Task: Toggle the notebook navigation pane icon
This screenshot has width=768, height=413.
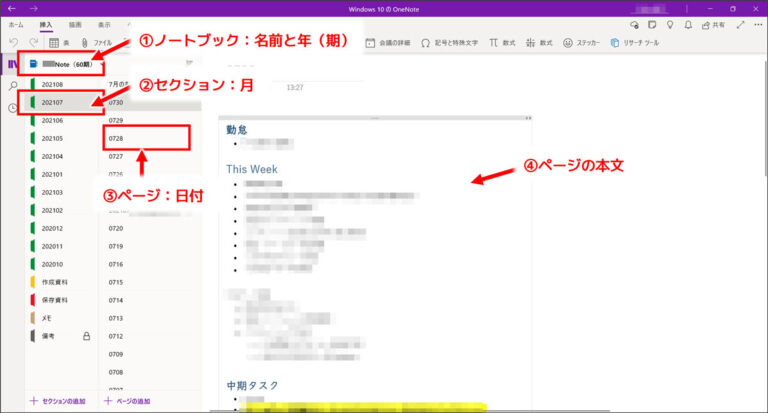Action: [x=12, y=64]
